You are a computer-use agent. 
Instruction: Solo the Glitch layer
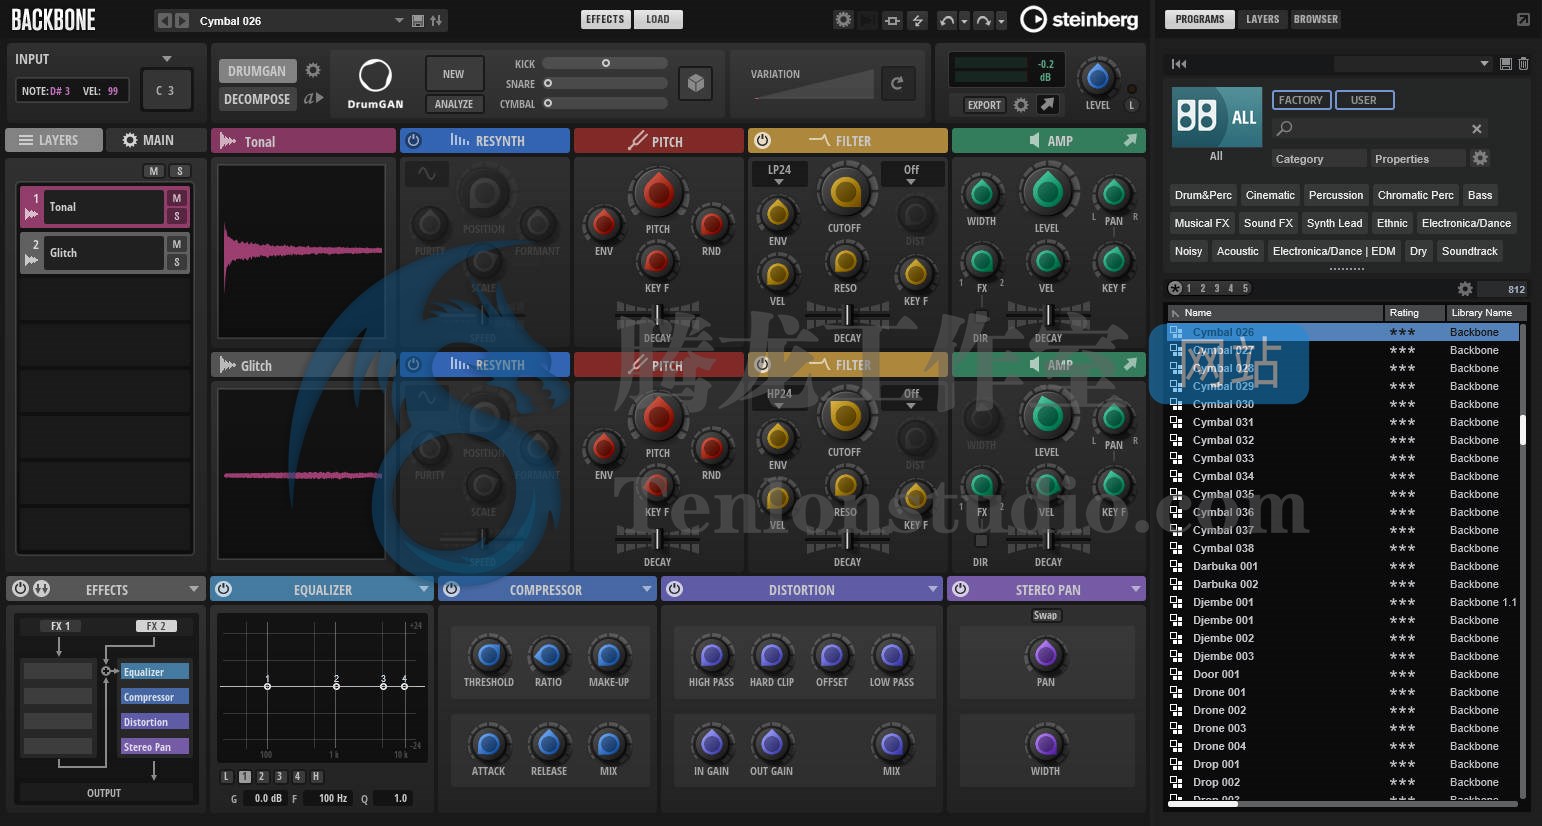[x=177, y=262]
